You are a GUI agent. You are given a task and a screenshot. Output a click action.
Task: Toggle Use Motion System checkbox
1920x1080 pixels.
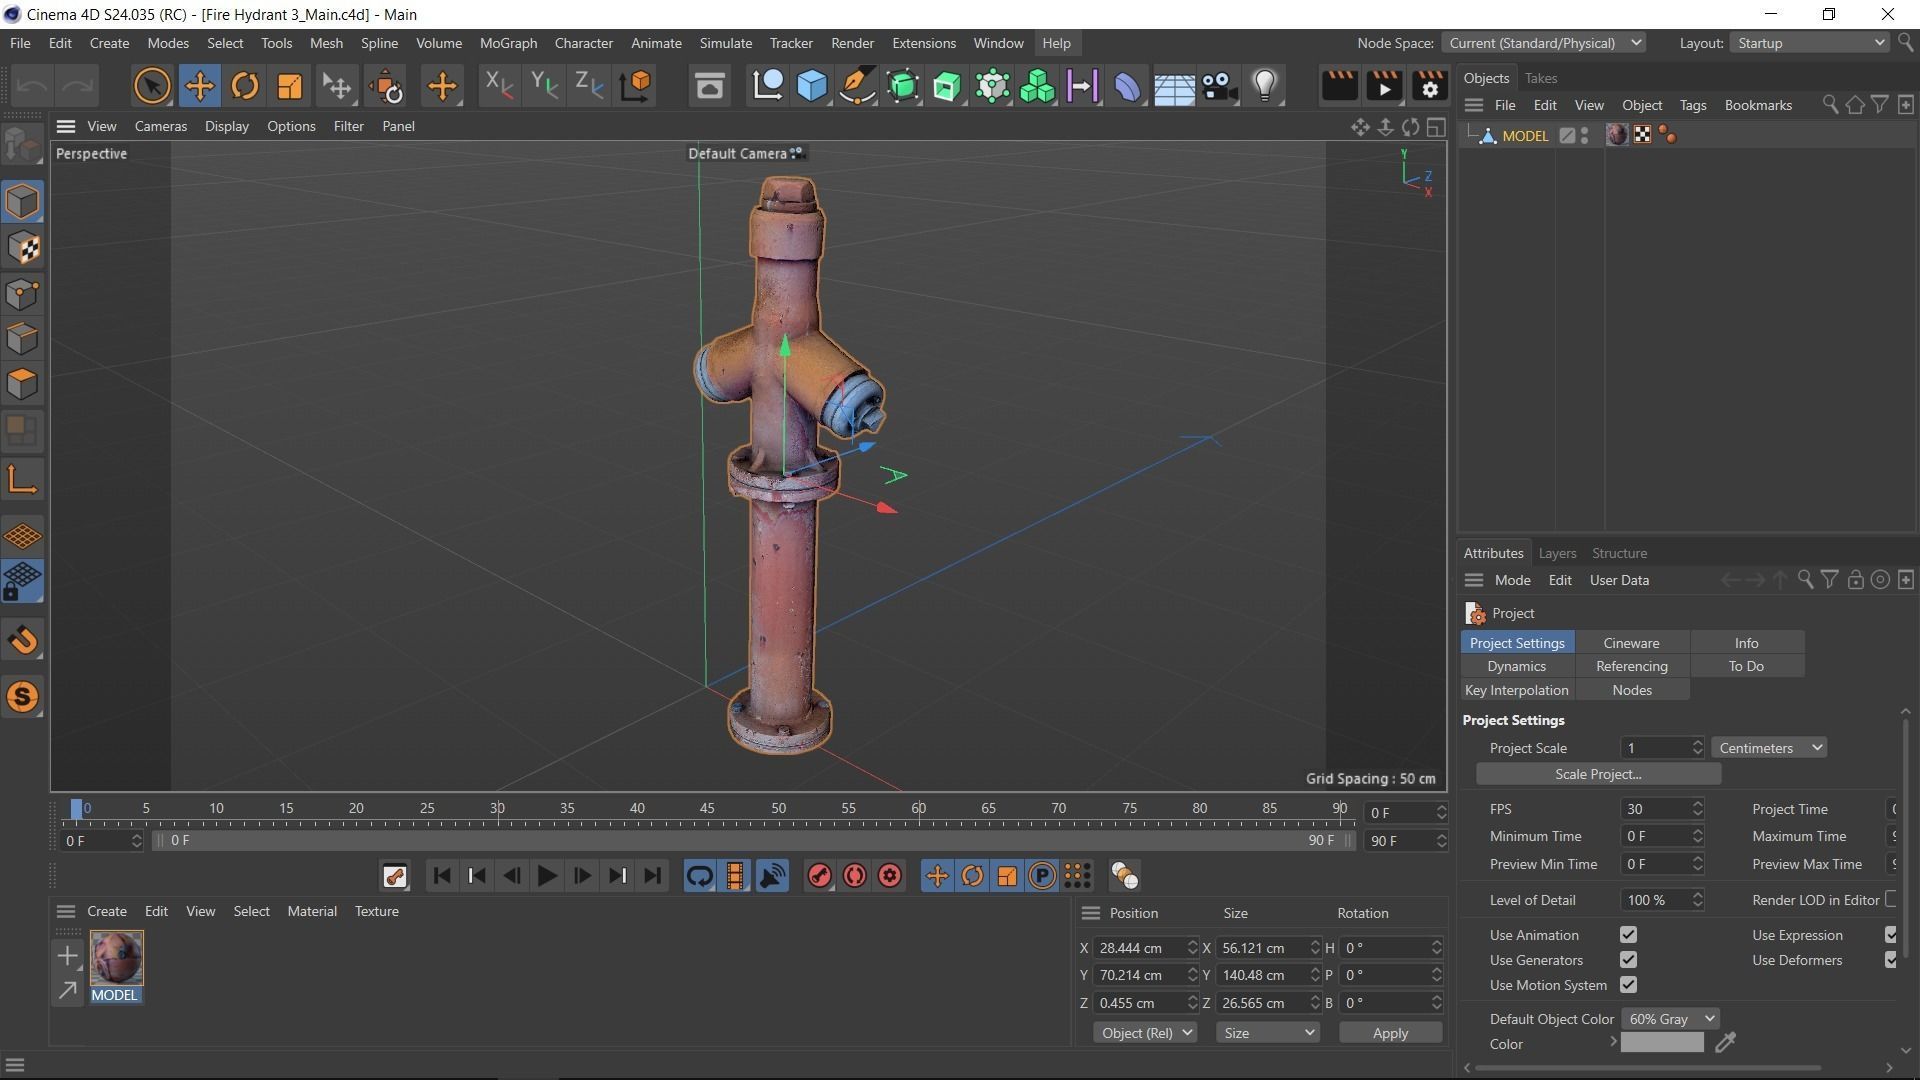pos(1628,985)
